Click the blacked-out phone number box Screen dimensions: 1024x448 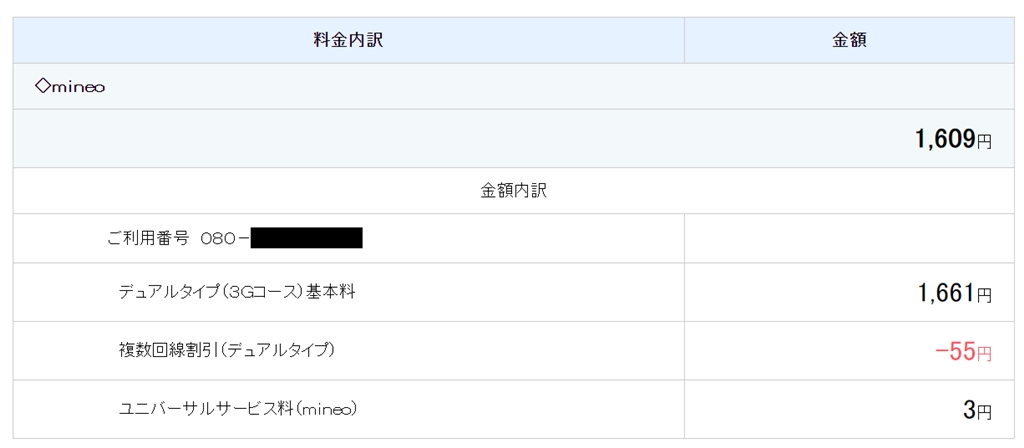pyautogui.click(x=306, y=239)
